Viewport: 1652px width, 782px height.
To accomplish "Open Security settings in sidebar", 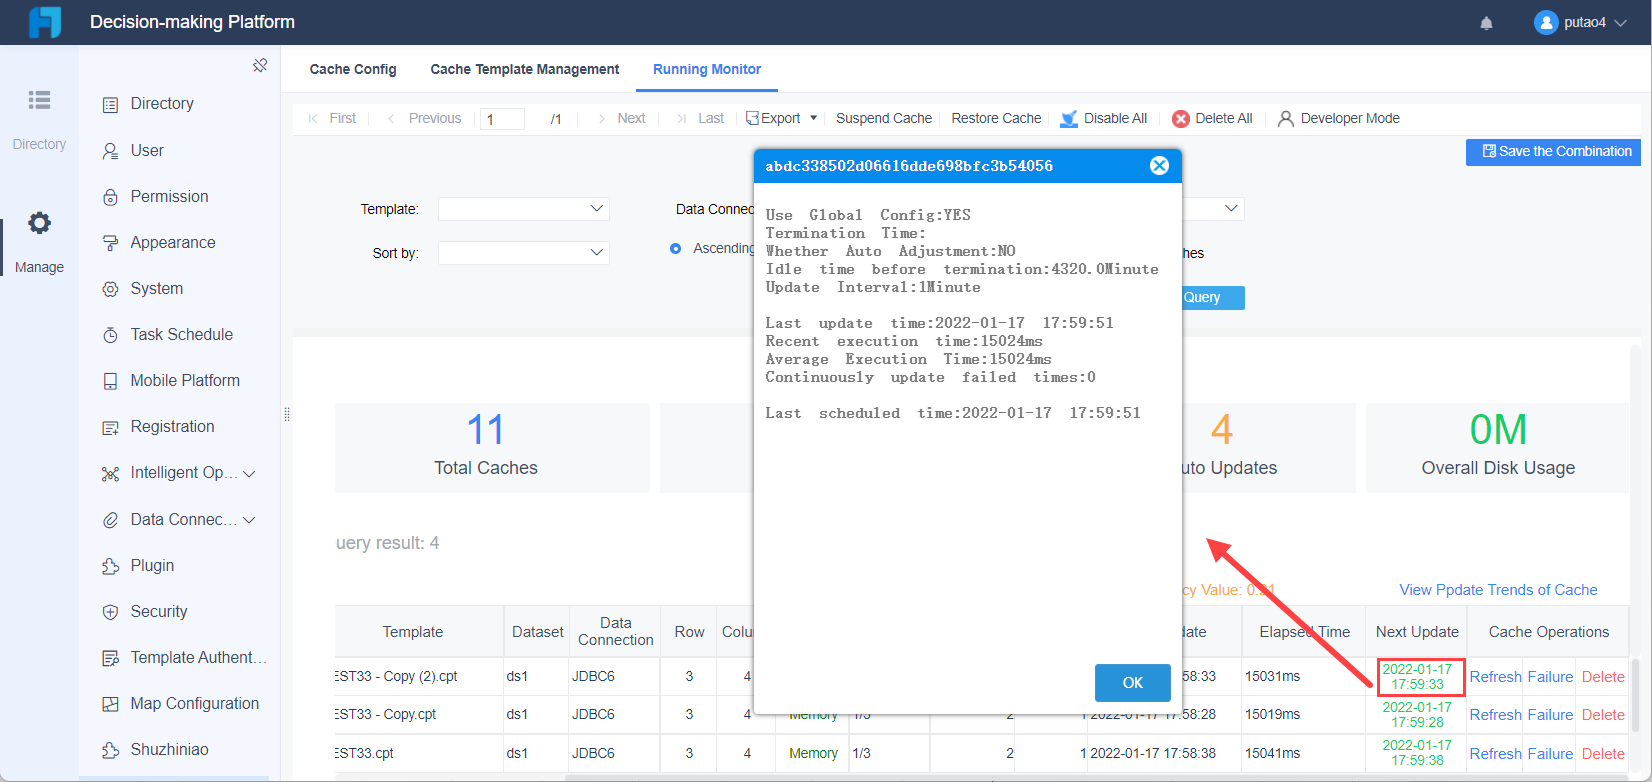I will [x=158, y=611].
